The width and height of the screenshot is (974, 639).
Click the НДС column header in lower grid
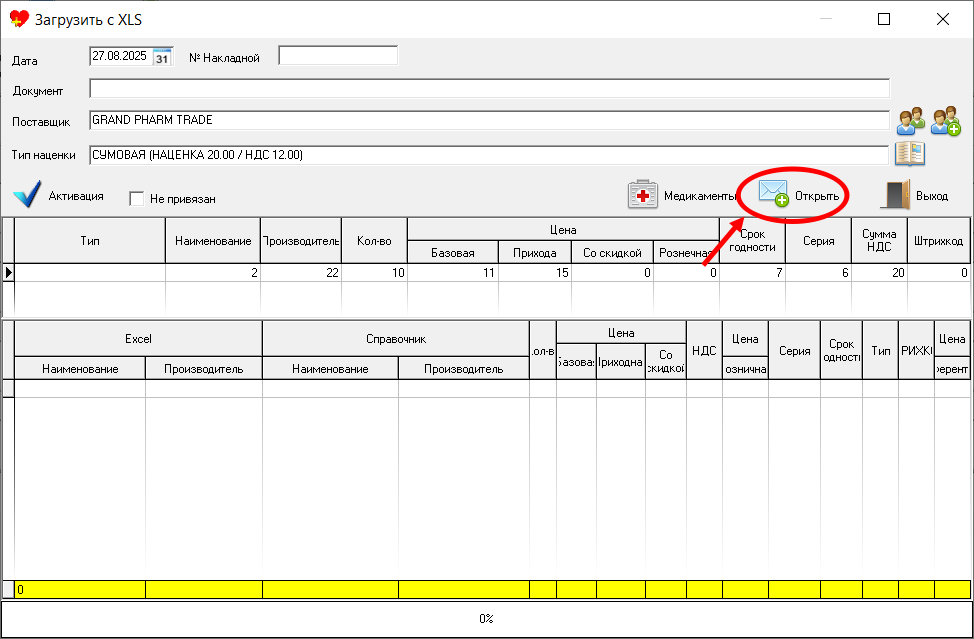tap(704, 350)
